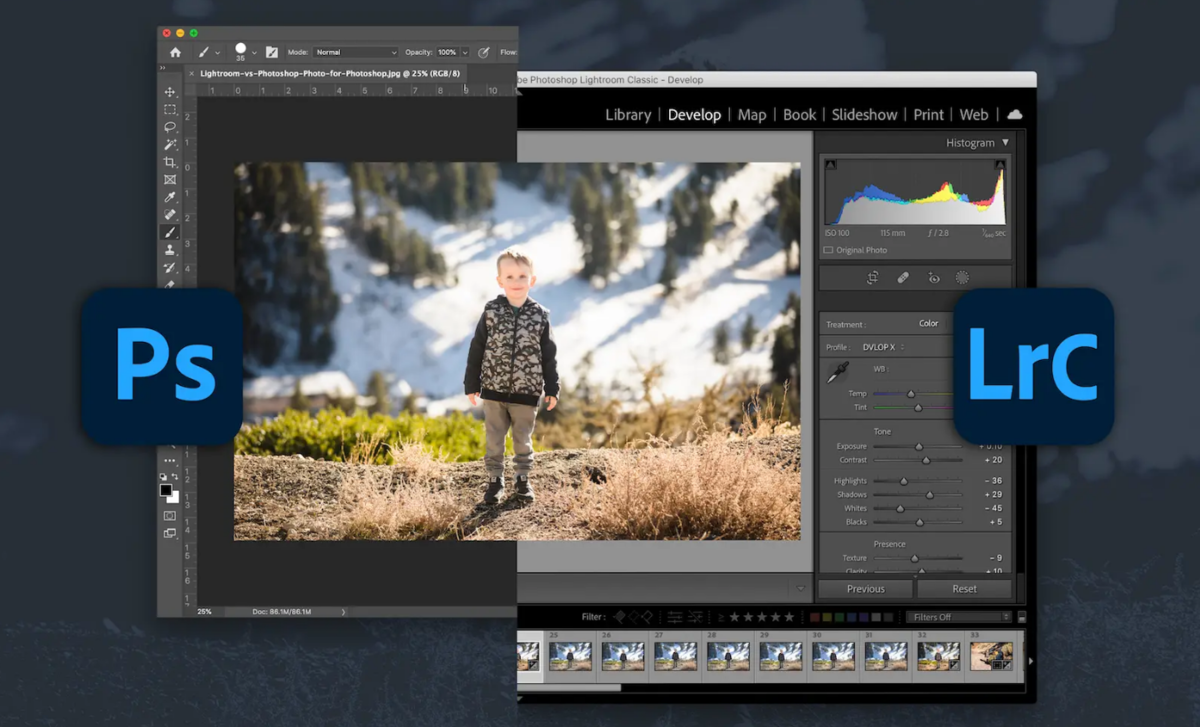The image size is (1200, 727).
Task: Open the edit toolbar three-dots icon
Action: point(170,461)
